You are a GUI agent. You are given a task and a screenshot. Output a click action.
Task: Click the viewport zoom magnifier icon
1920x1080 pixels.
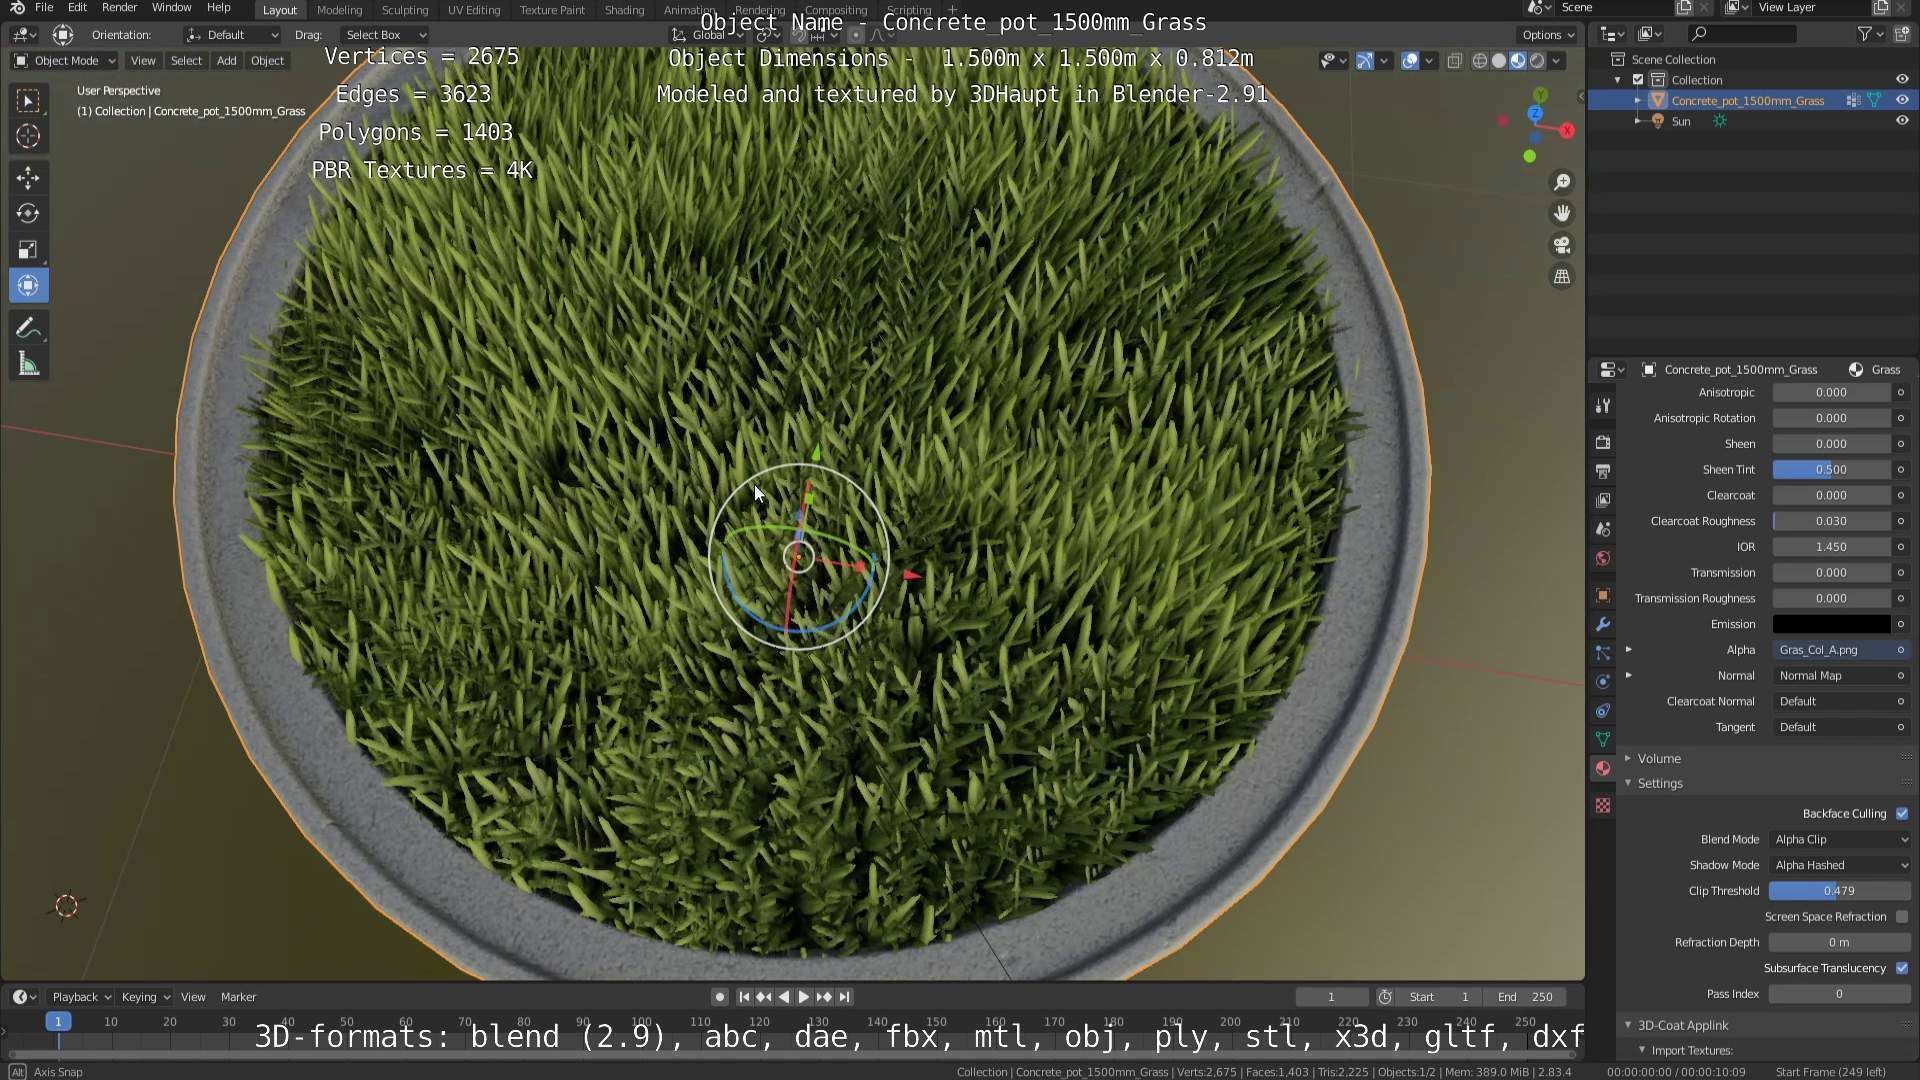(1562, 182)
